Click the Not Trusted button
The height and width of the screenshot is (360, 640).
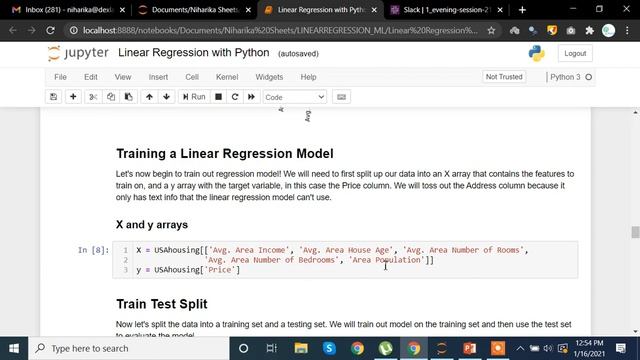(504, 77)
